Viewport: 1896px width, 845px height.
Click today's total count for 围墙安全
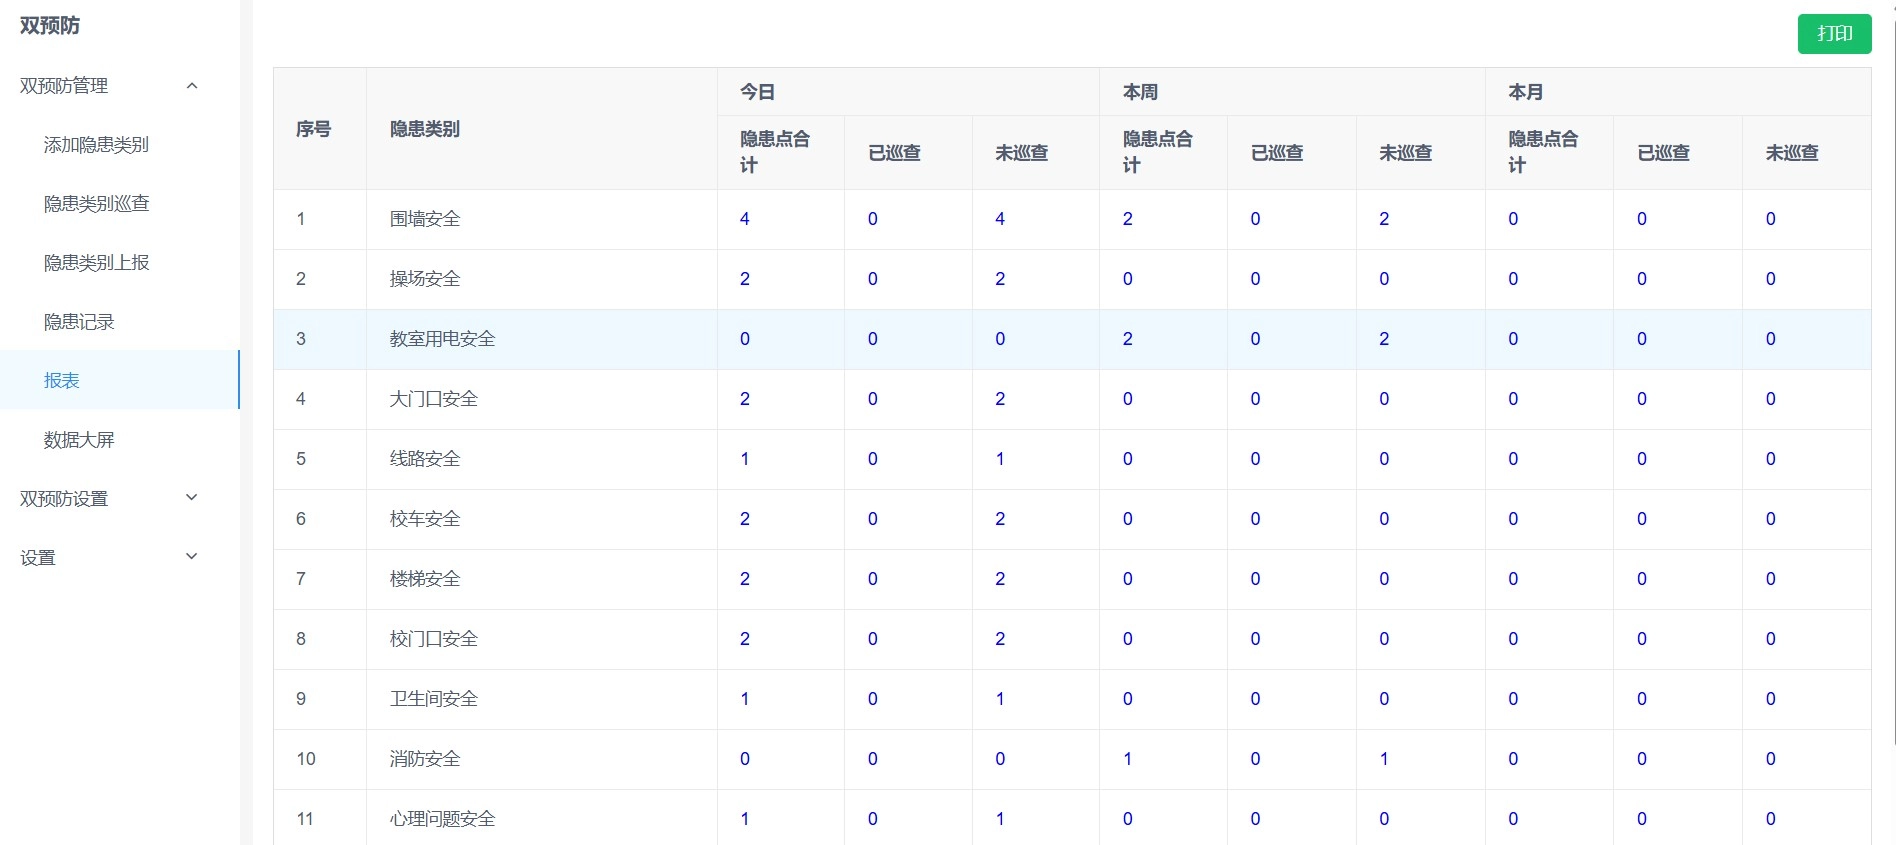click(x=745, y=219)
